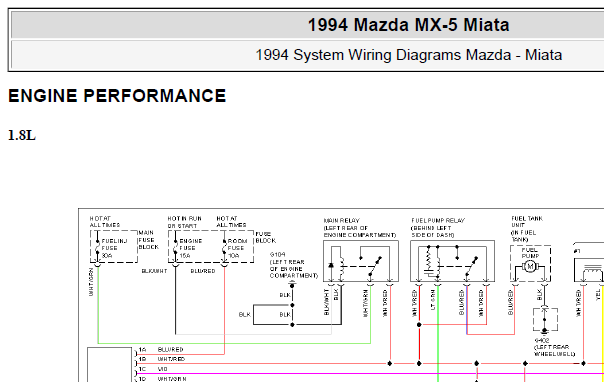
Task: Click the '#1' component label
Action: click(577, 251)
